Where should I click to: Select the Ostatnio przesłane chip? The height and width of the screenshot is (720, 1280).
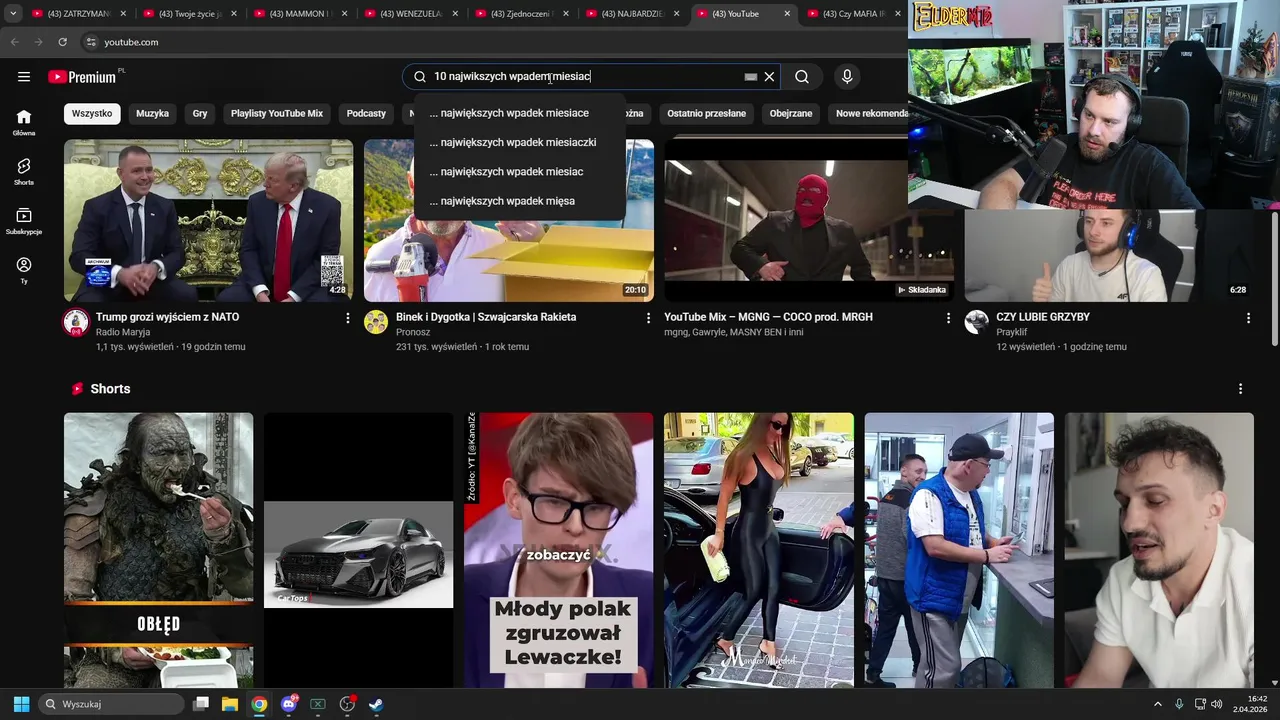[707, 114]
